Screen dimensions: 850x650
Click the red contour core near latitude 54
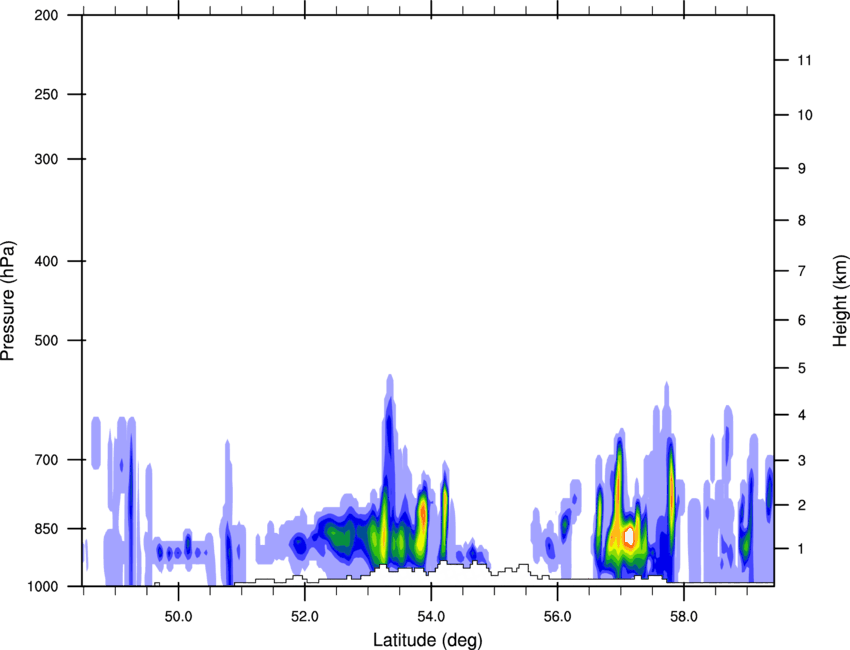423,512
